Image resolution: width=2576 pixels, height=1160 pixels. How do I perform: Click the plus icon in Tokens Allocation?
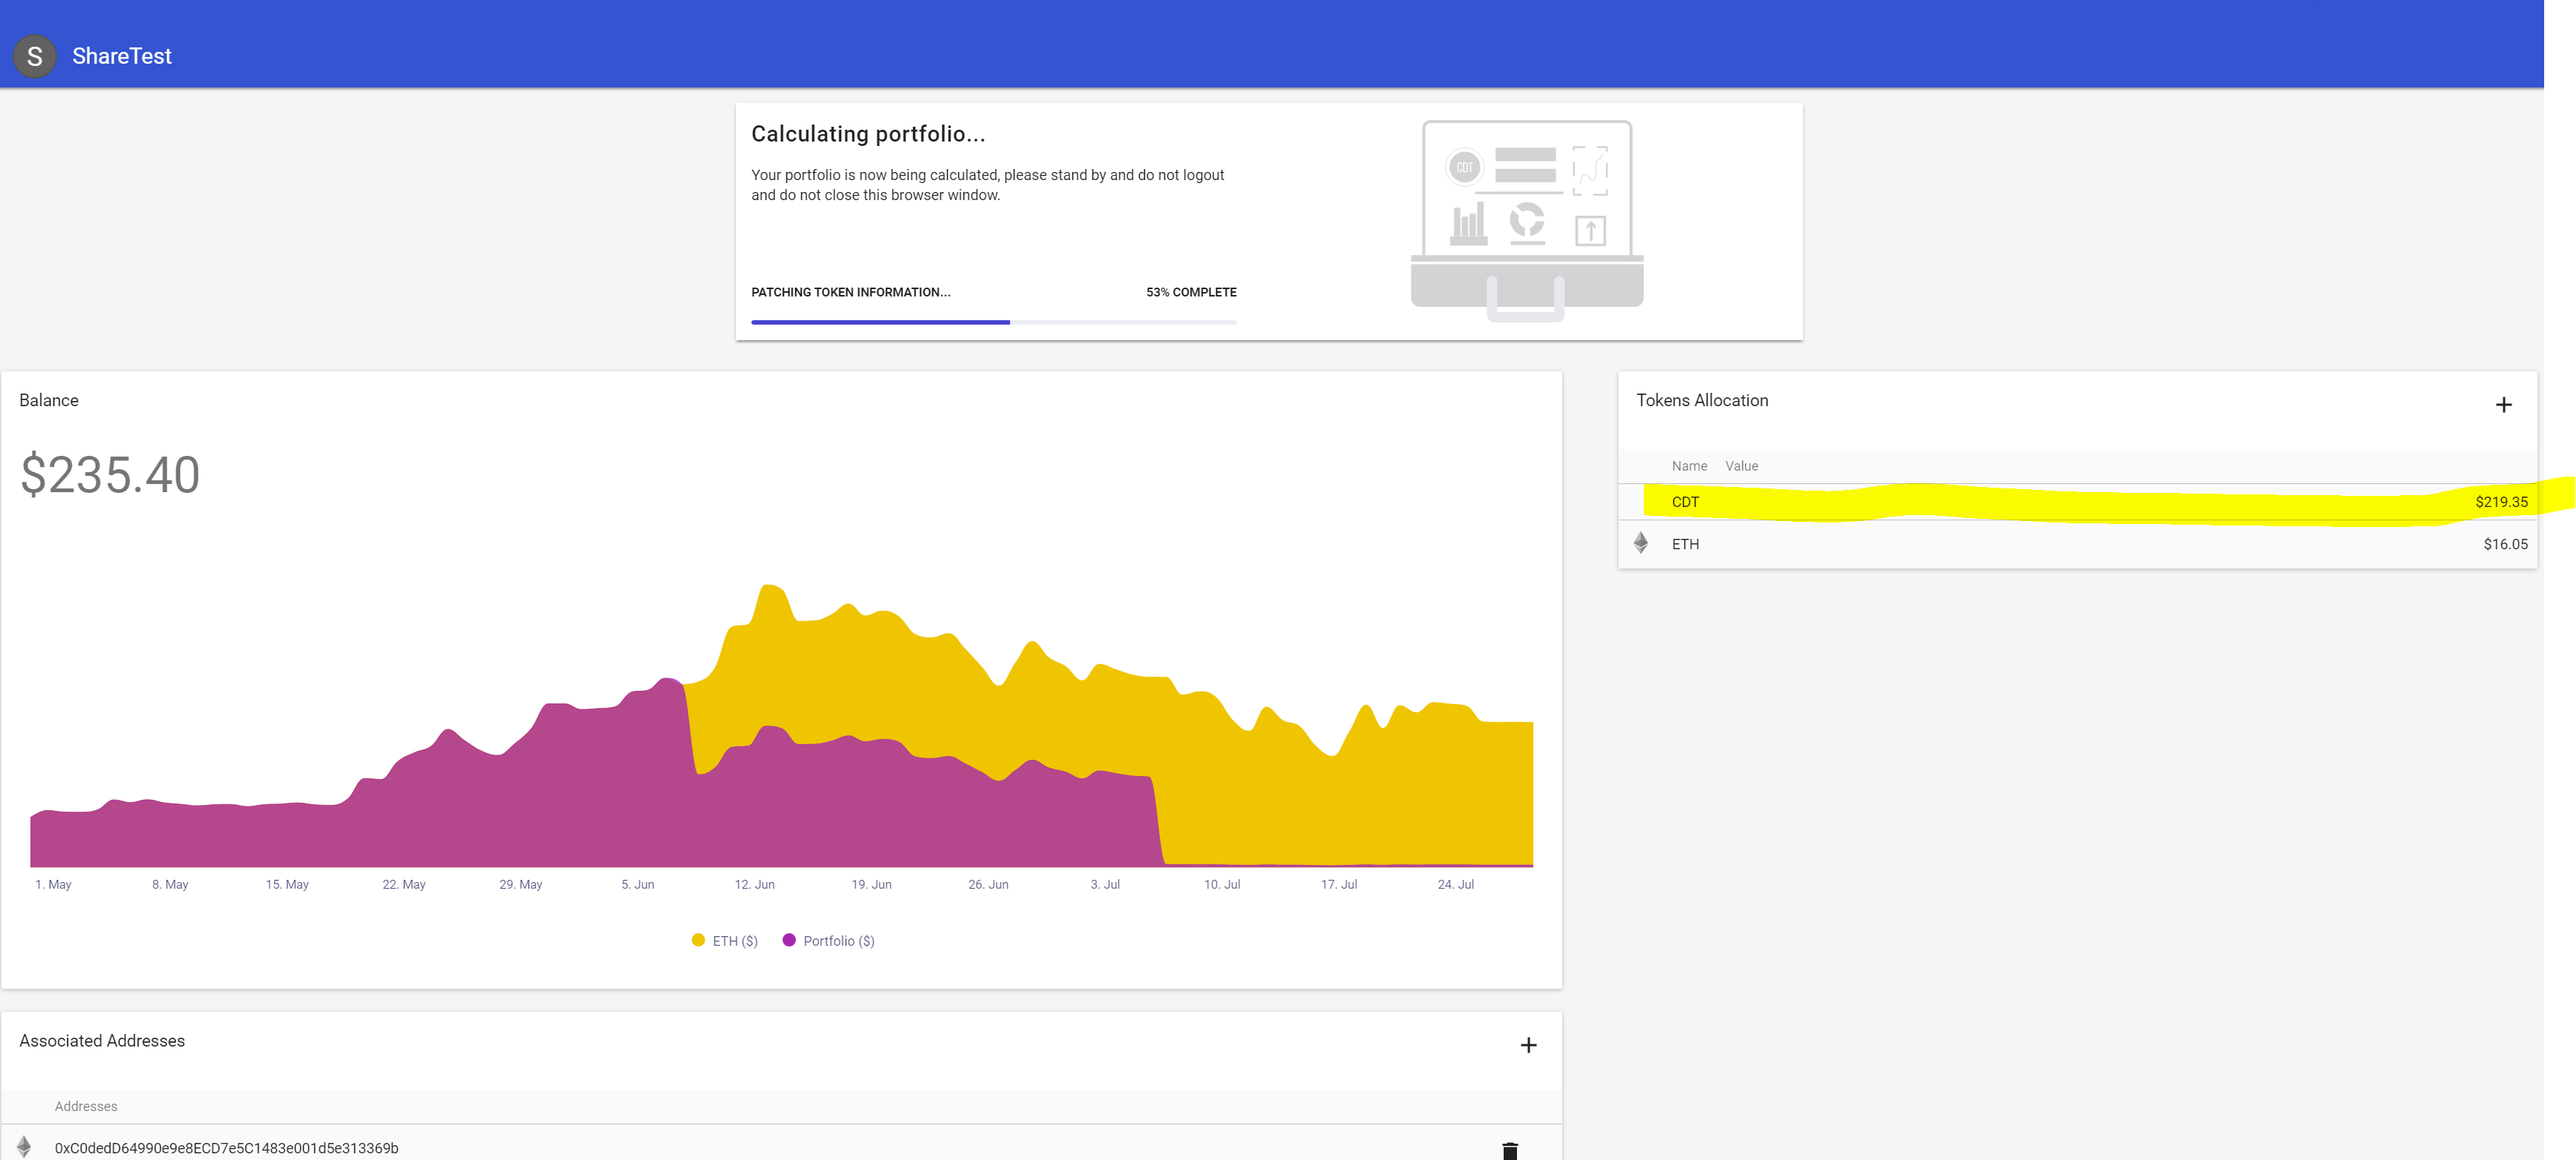tap(2503, 405)
